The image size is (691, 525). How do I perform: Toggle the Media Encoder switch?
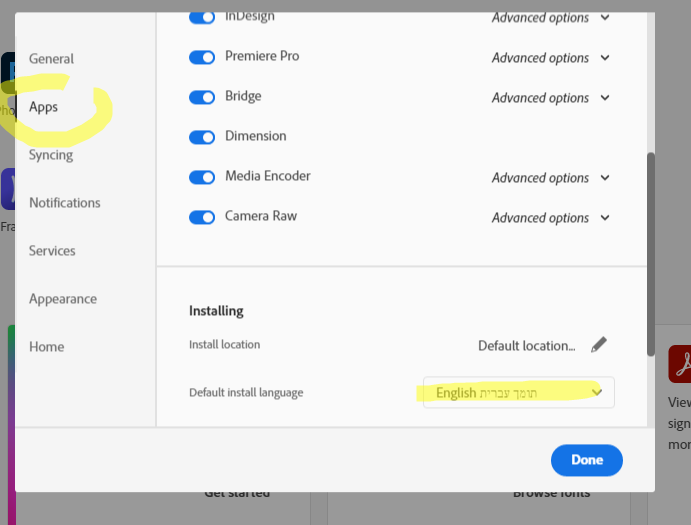[x=202, y=177]
